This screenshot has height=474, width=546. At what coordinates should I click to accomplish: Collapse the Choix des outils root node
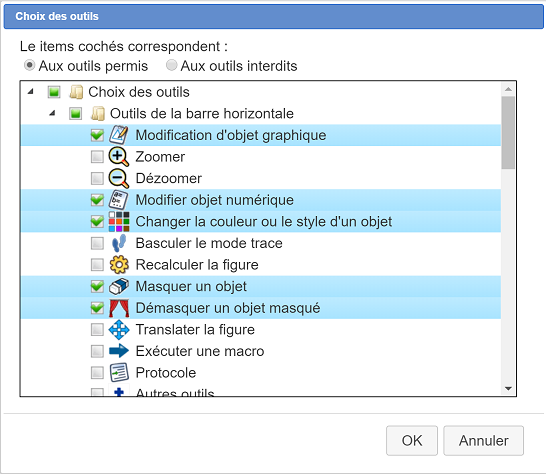coord(31,92)
